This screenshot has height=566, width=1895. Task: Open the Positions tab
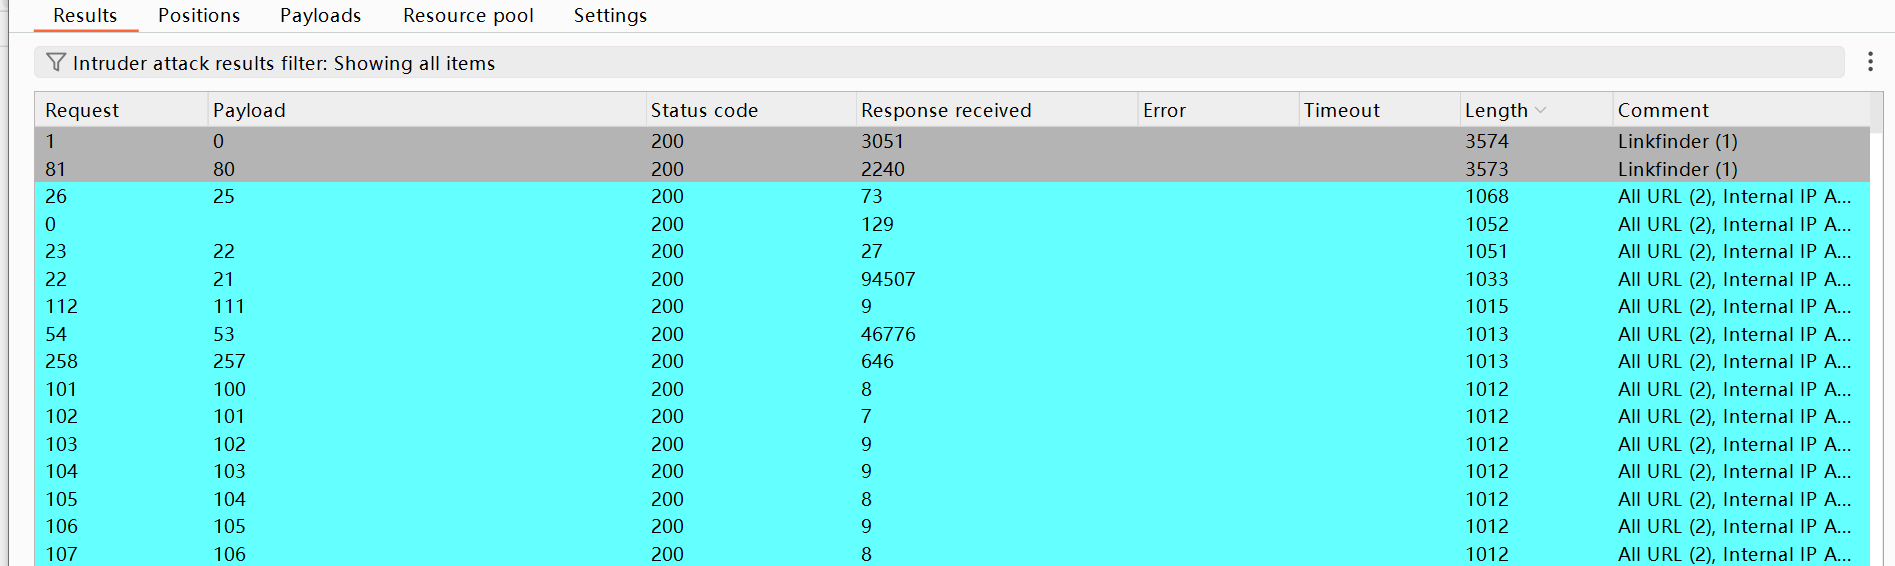pos(199,16)
